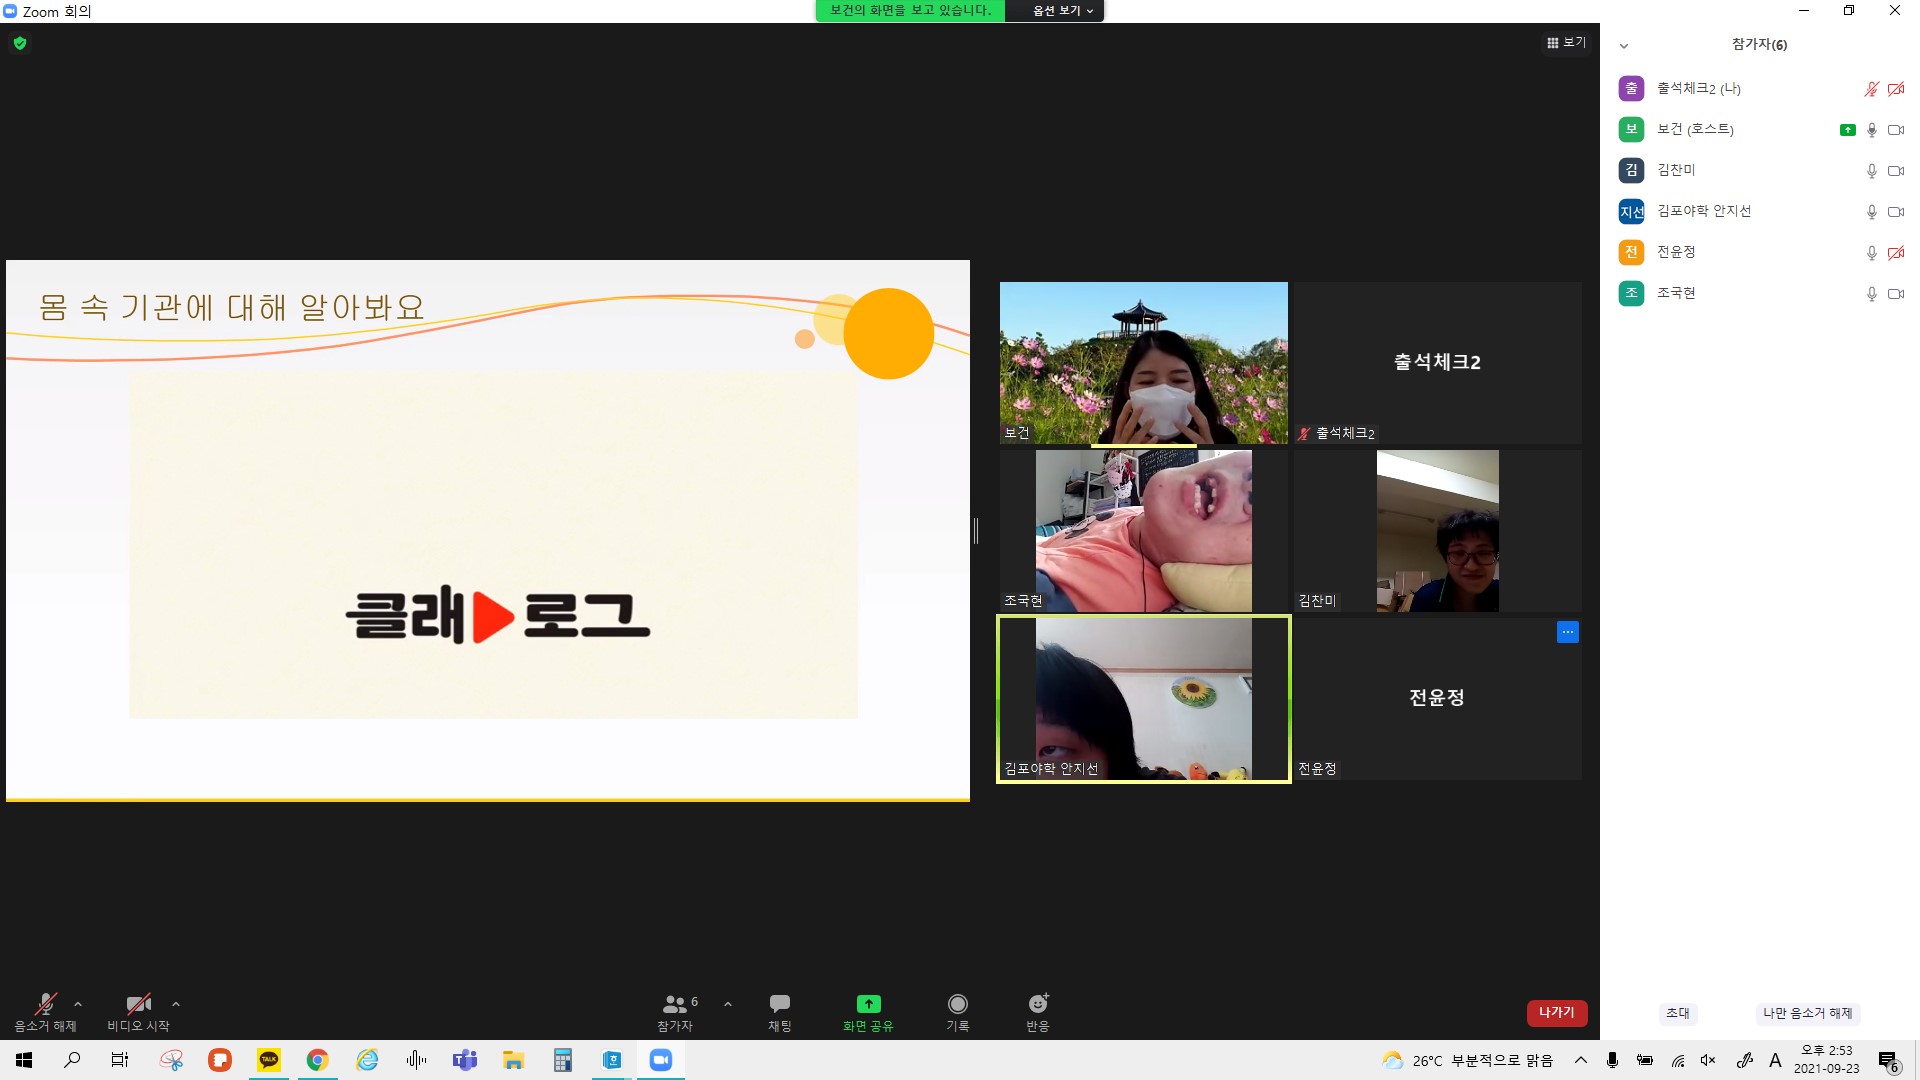The height and width of the screenshot is (1080, 1920).
Task: Open more options on 전윤정 video tile
Action: coord(1567,632)
